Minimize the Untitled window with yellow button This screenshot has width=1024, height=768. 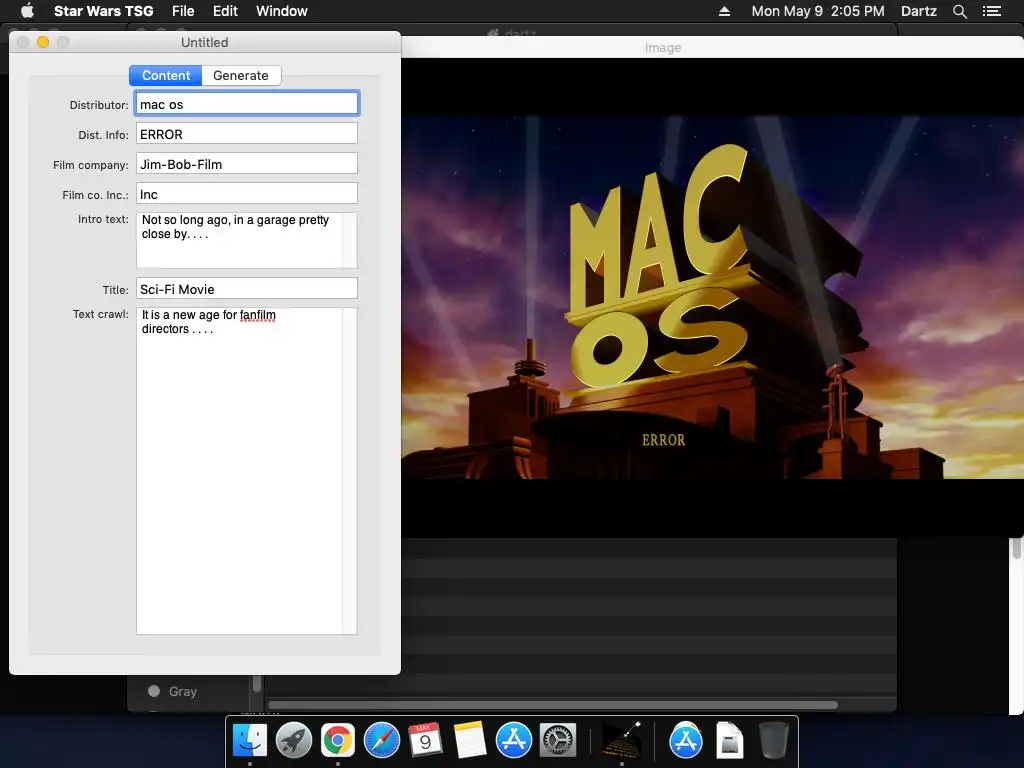click(x=43, y=42)
